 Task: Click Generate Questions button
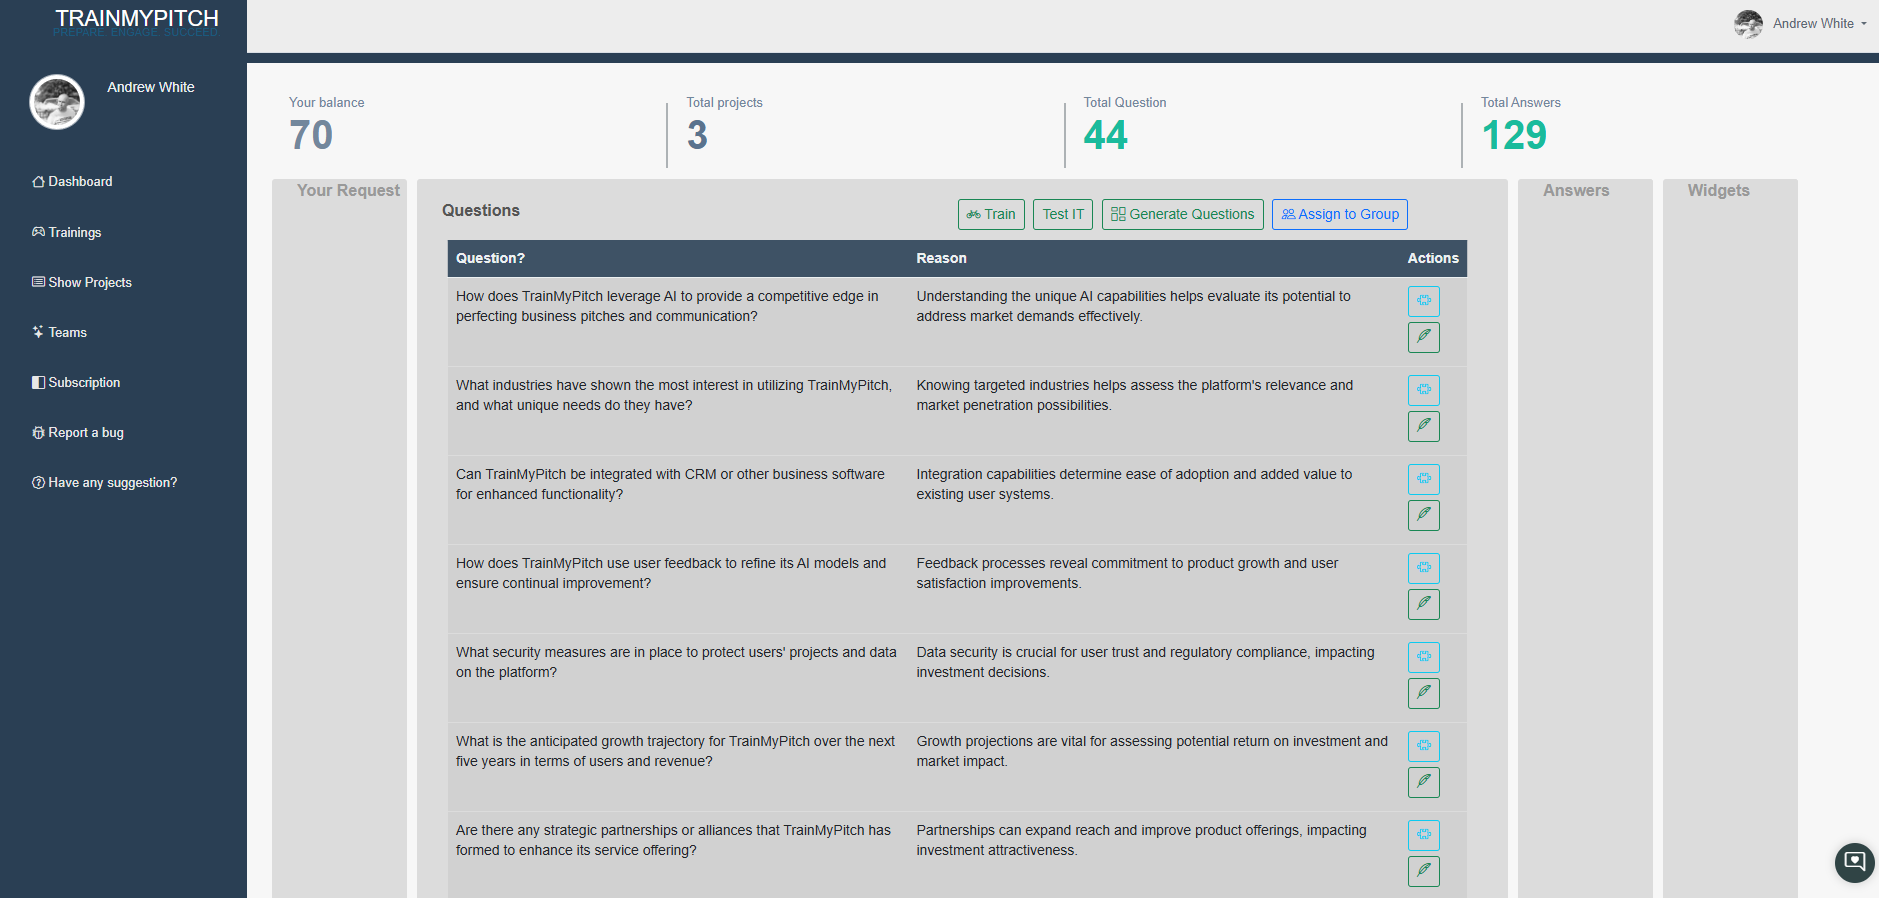(1182, 214)
